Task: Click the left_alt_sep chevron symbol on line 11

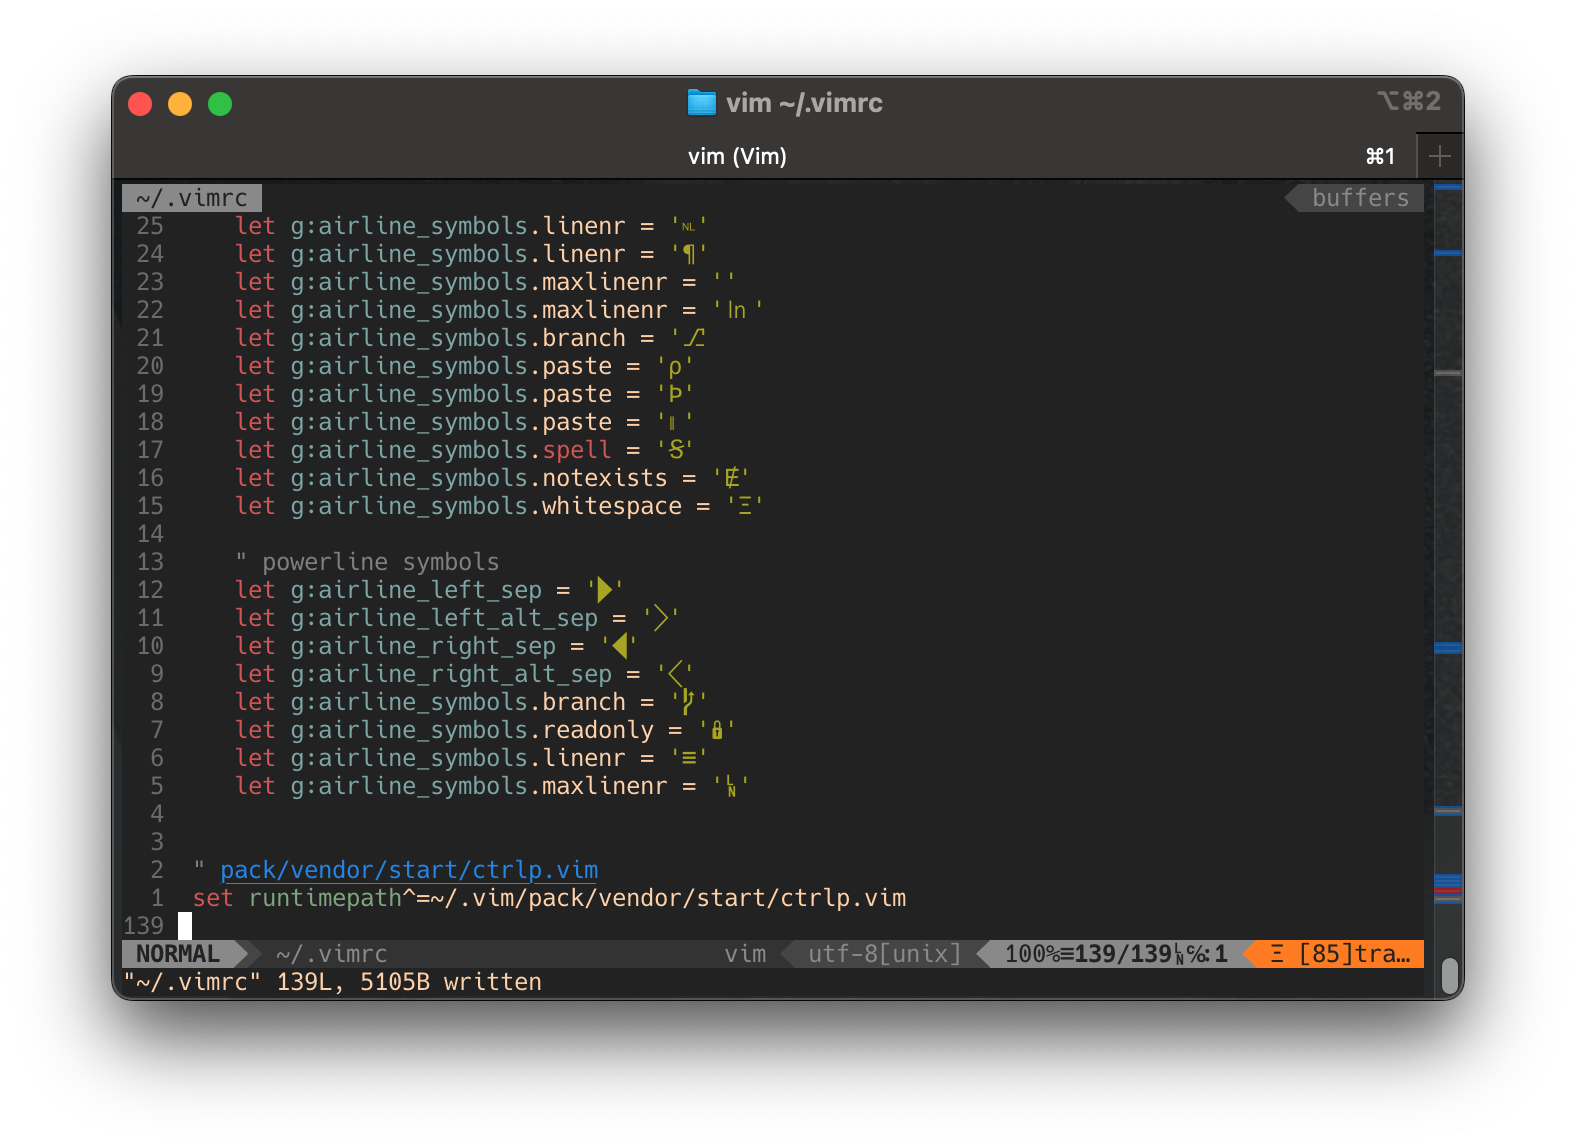Action: 660,618
